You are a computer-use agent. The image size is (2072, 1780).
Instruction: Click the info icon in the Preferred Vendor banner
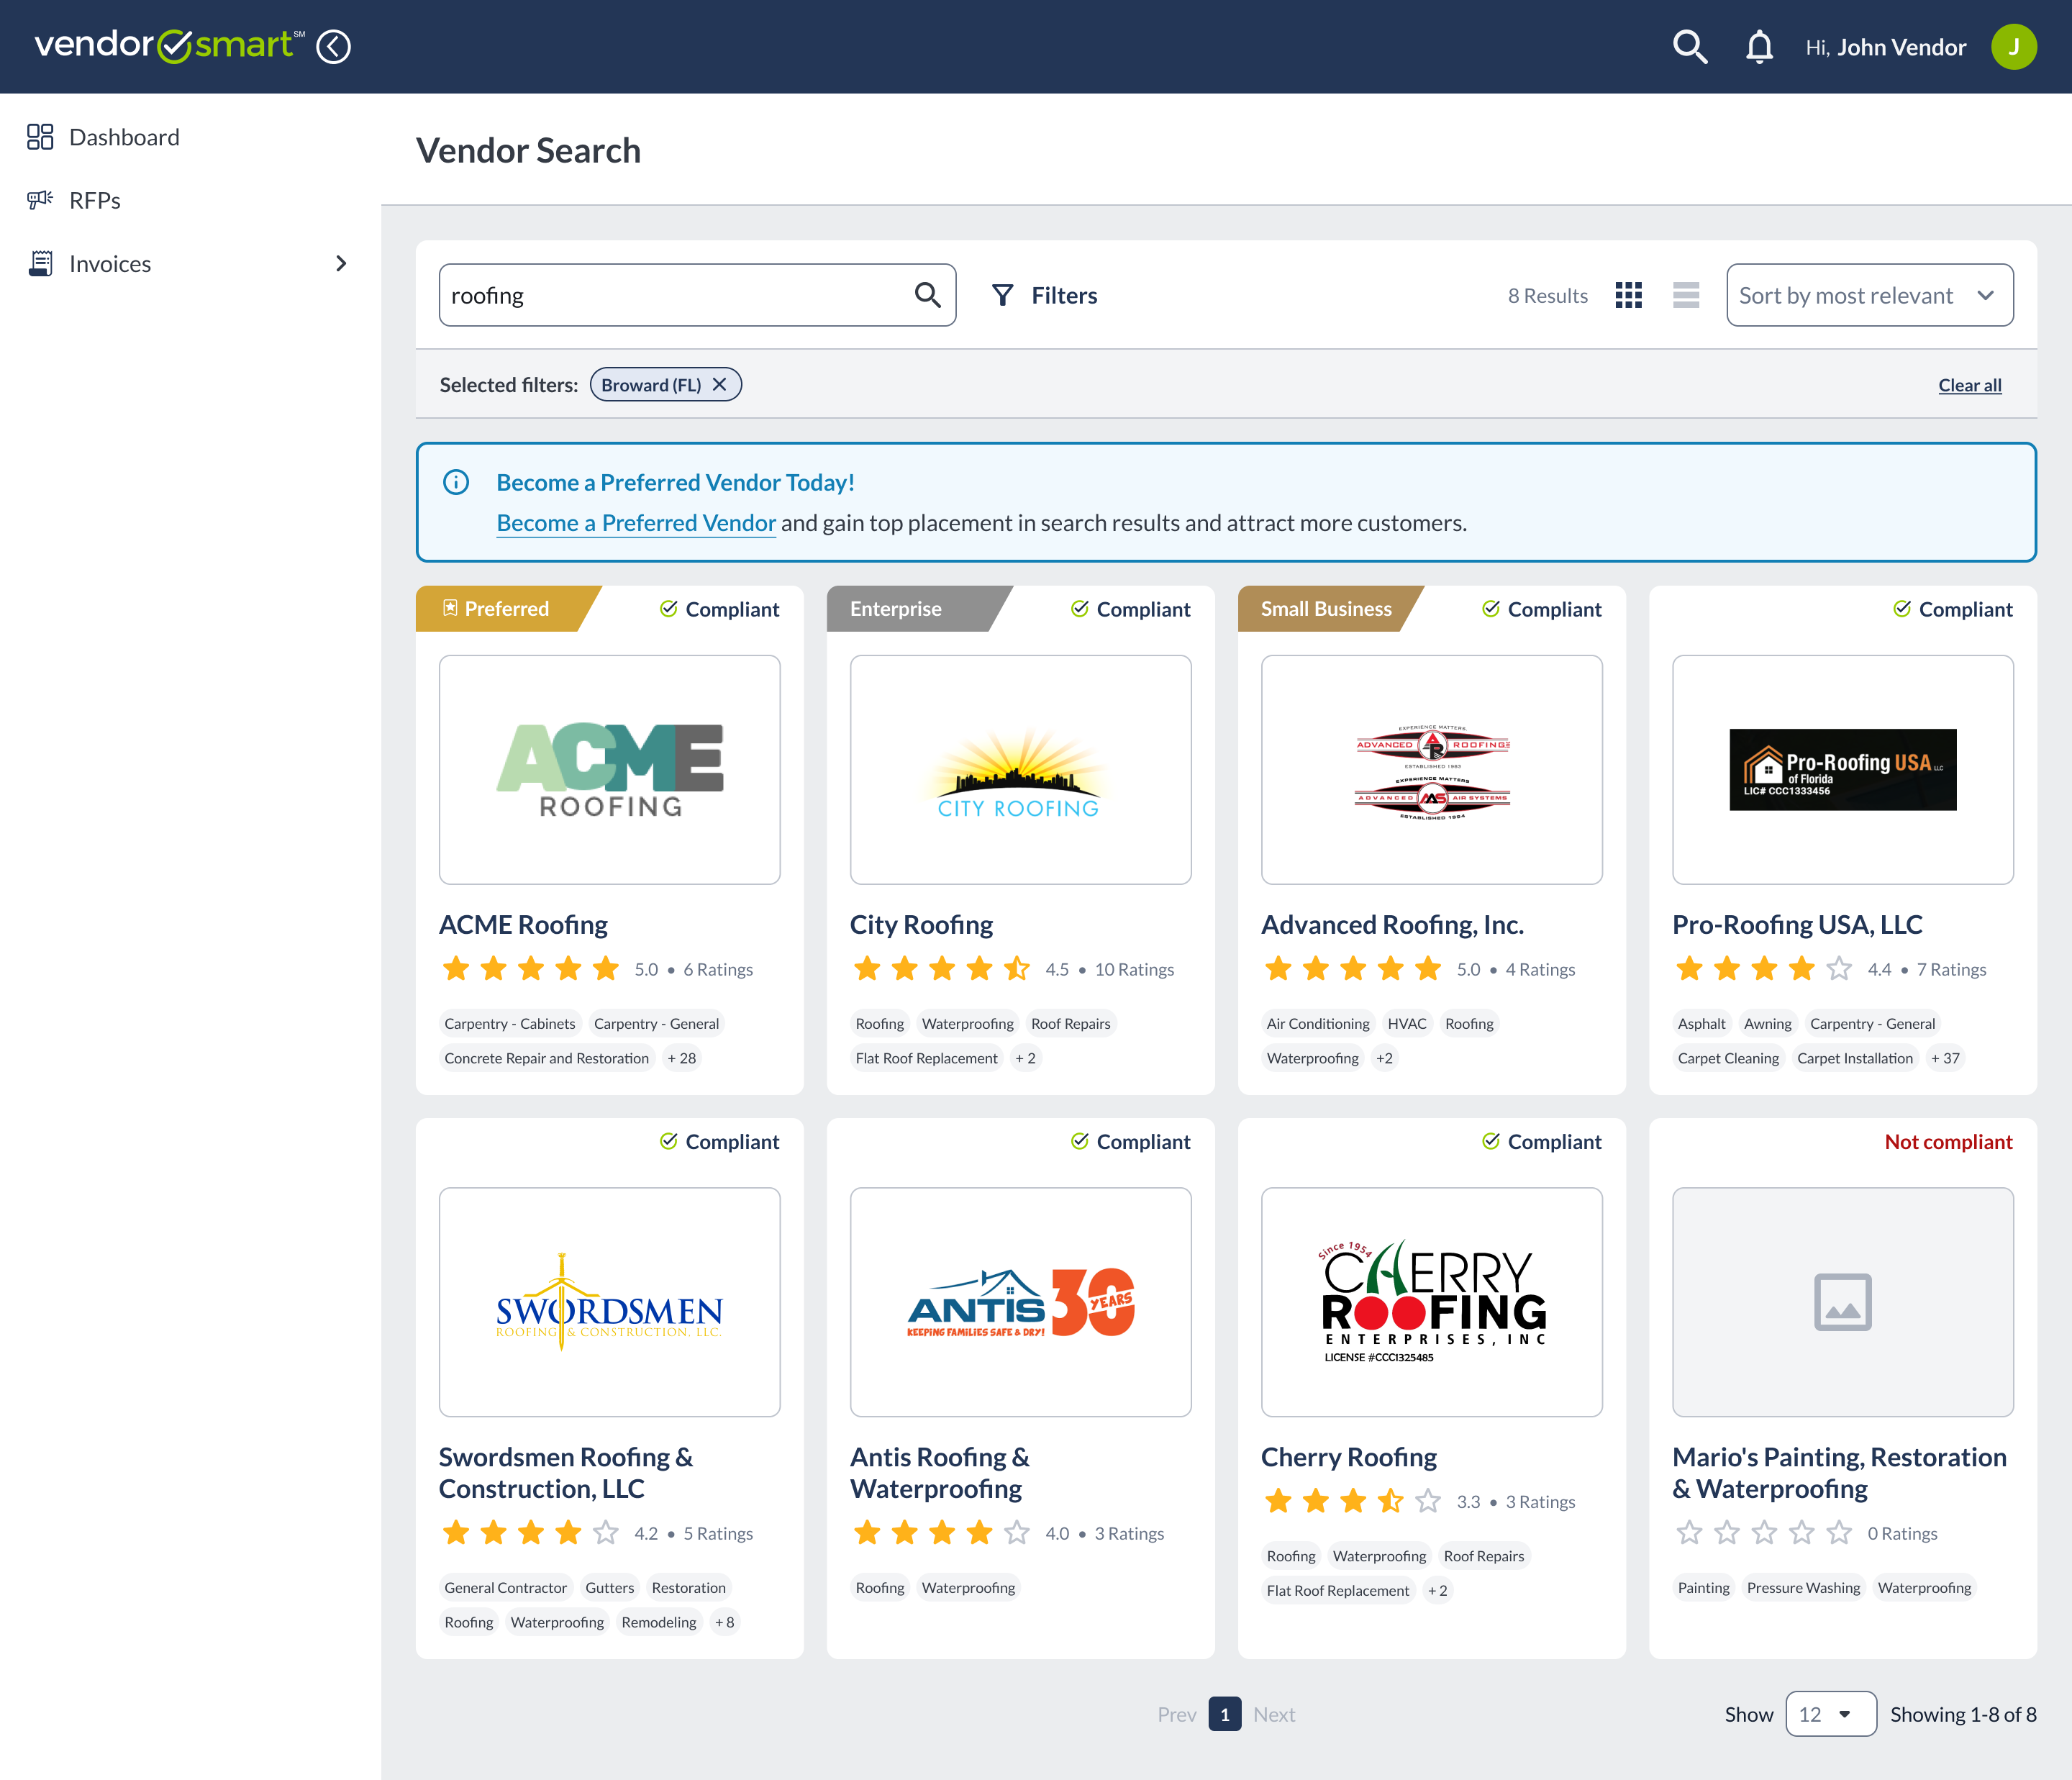click(x=456, y=482)
